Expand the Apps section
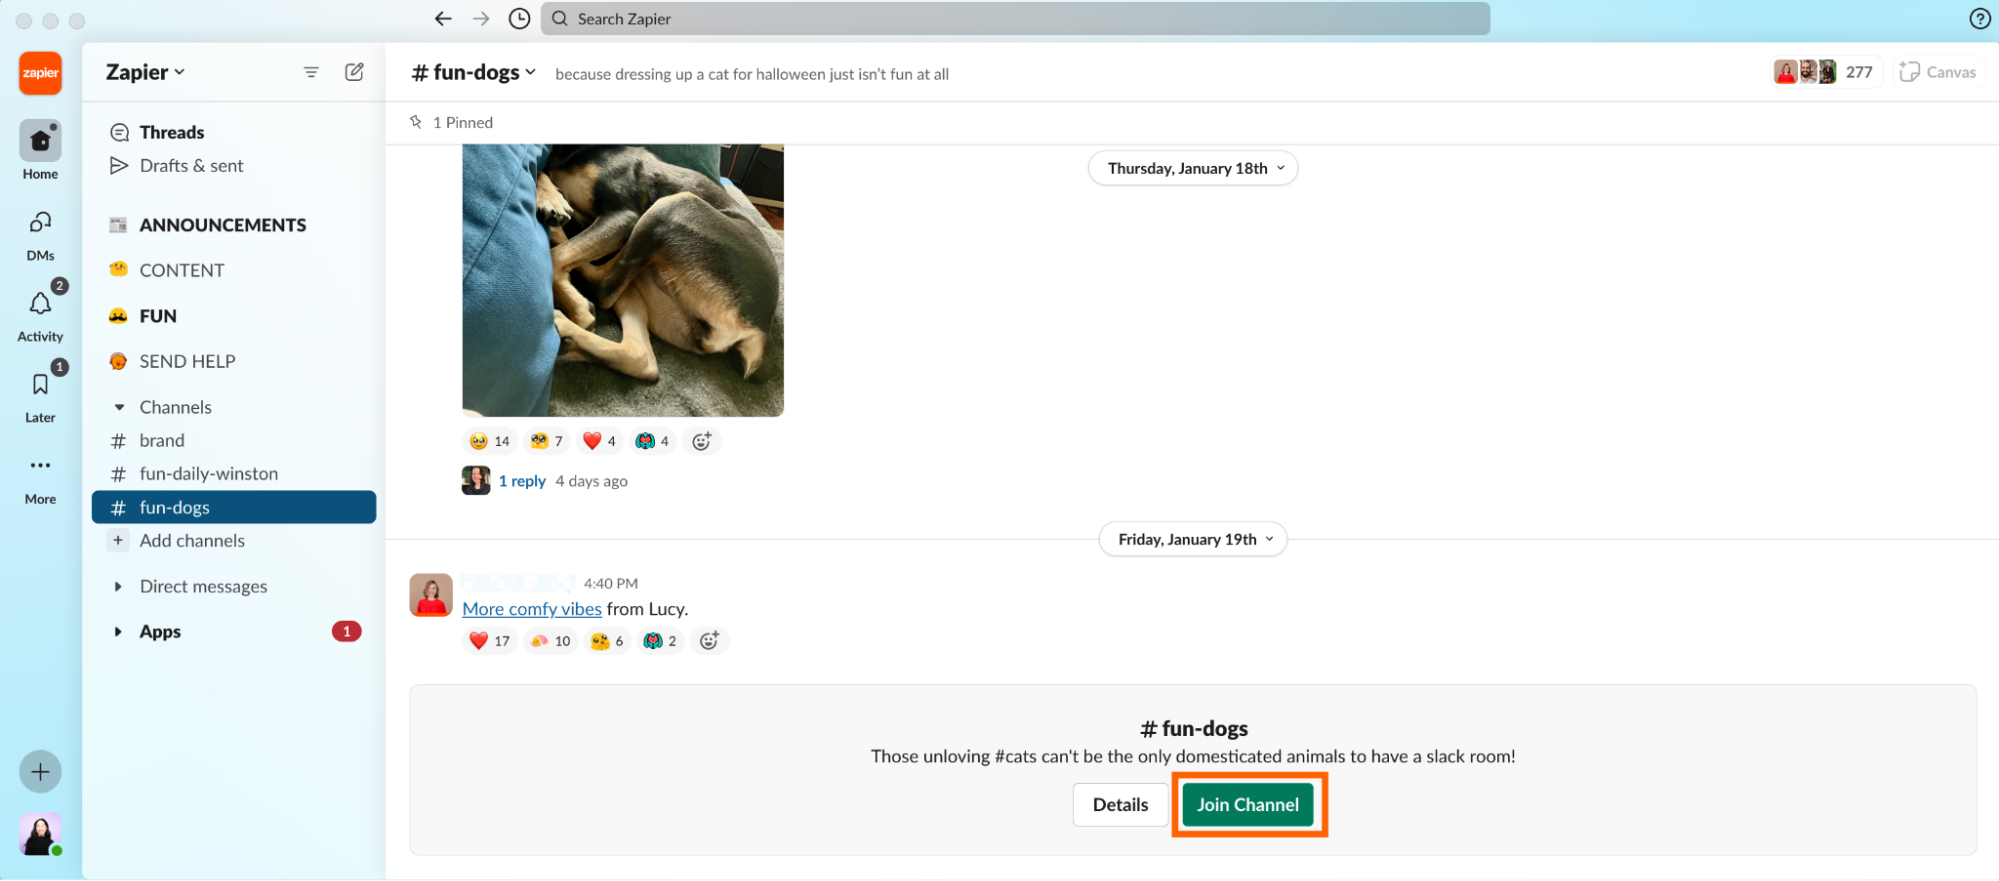Screen dimensions: 1999x881 coord(118,631)
